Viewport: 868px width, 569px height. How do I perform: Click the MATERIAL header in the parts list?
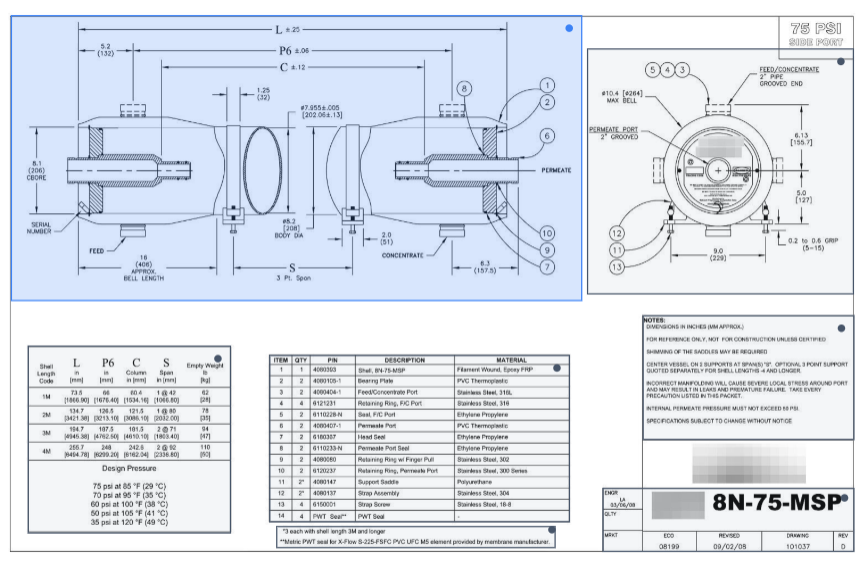(512, 360)
